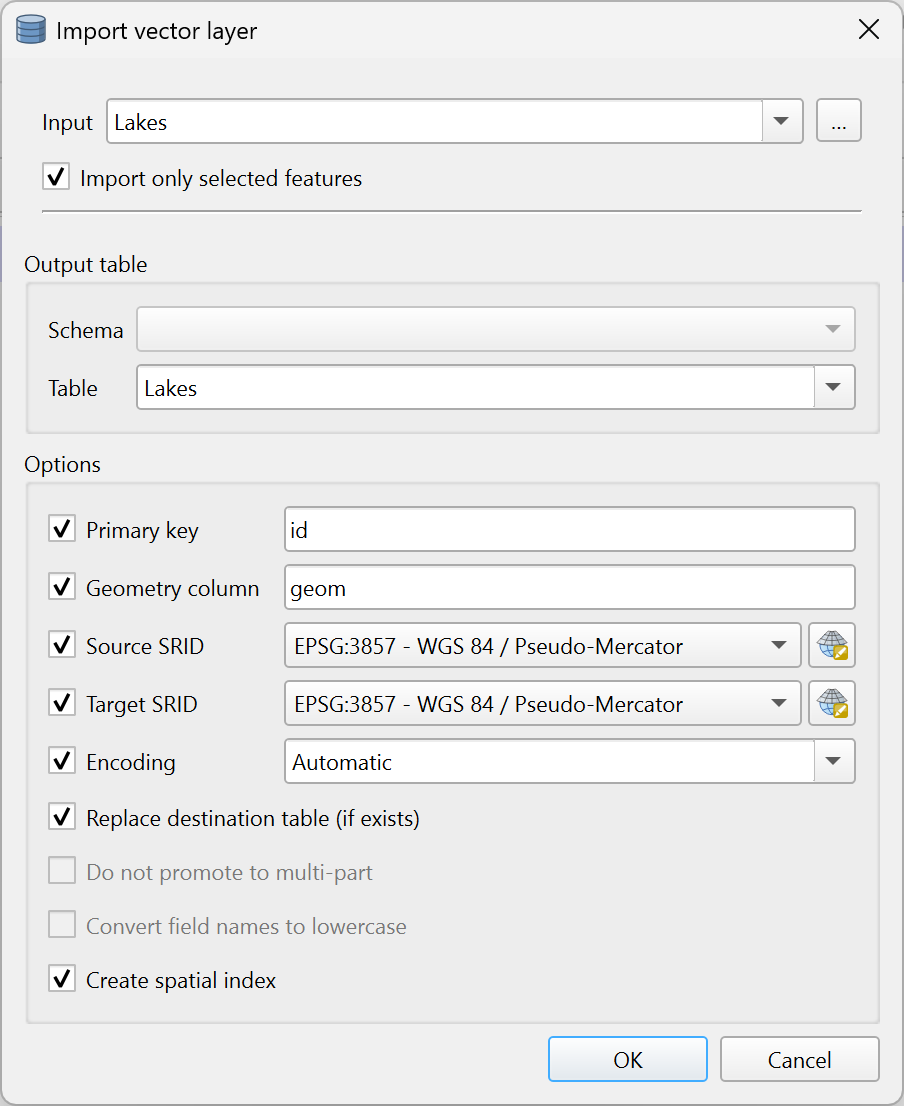Toggle the Primary key checkbox
This screenshot has height=1106, width=904.
[62, 530]
